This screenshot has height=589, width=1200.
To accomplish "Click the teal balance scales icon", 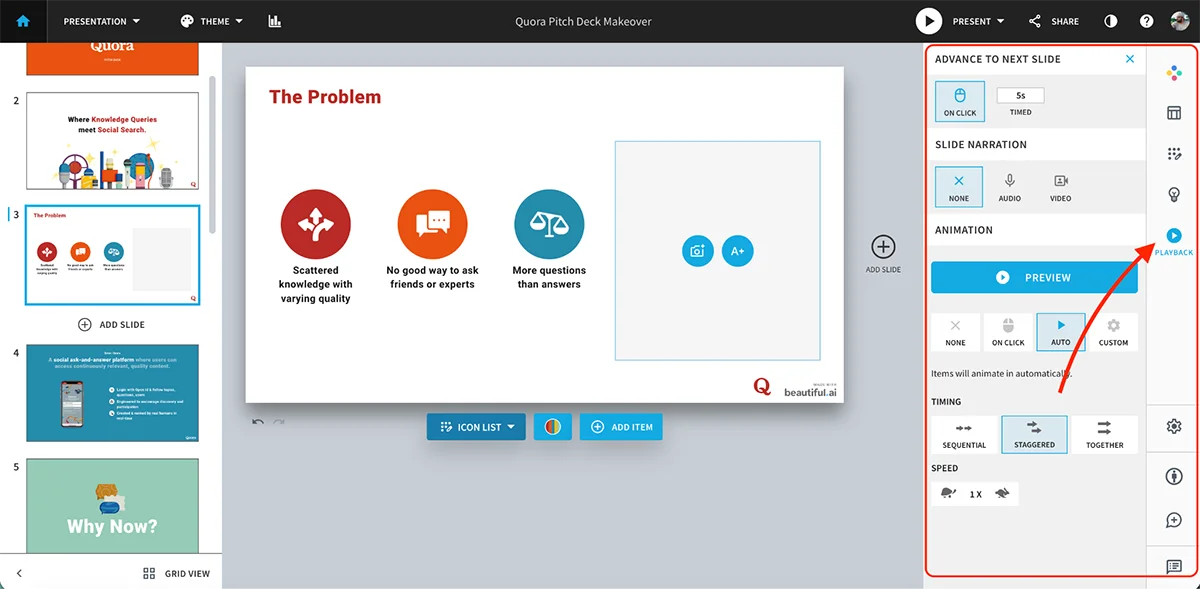I will (549, 225).
